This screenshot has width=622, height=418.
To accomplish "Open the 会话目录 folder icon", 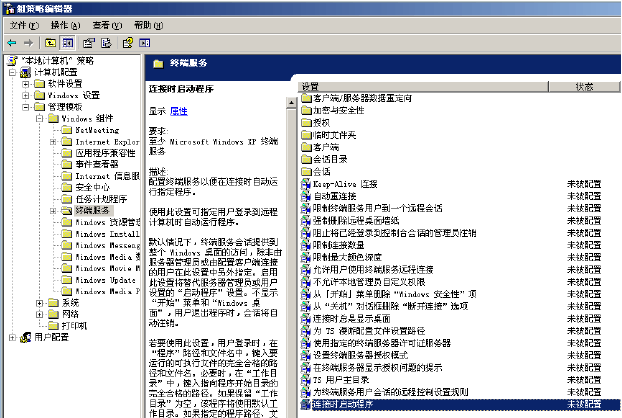I will 306,159.
